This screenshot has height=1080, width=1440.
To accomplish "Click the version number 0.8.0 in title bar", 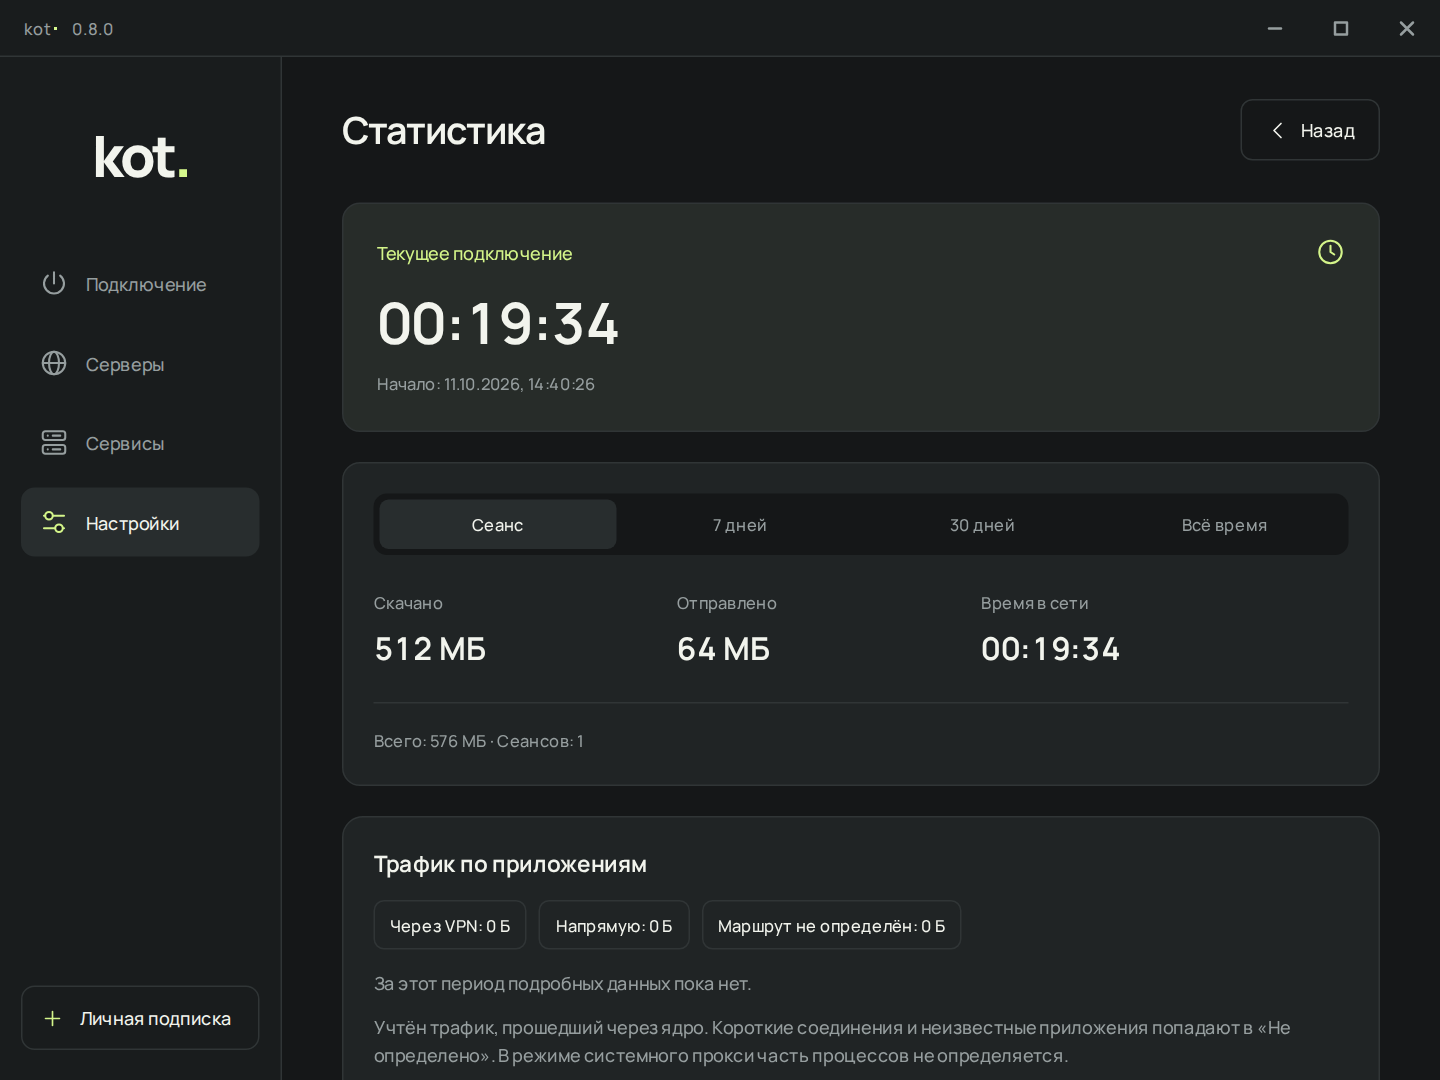I will coord(92,29).
